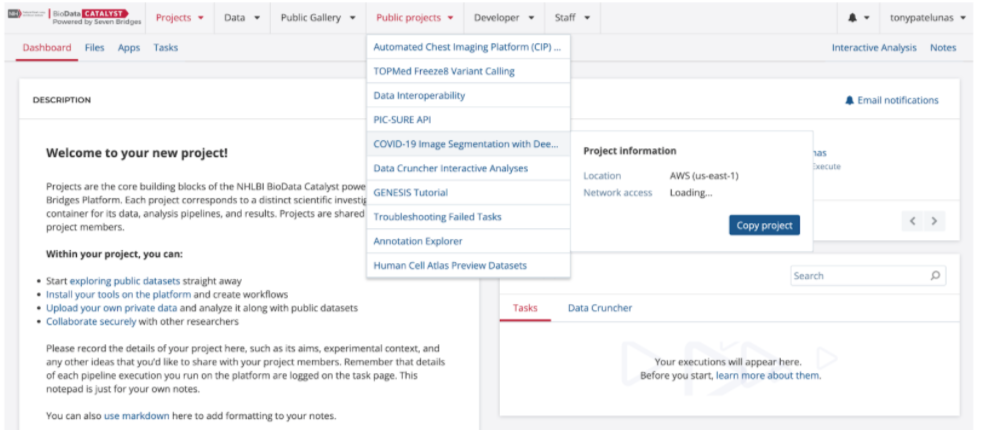Screen dimensions: 981x430
Task: Select Troubleshooting Failed Tasks project
Action: point(469,217)
